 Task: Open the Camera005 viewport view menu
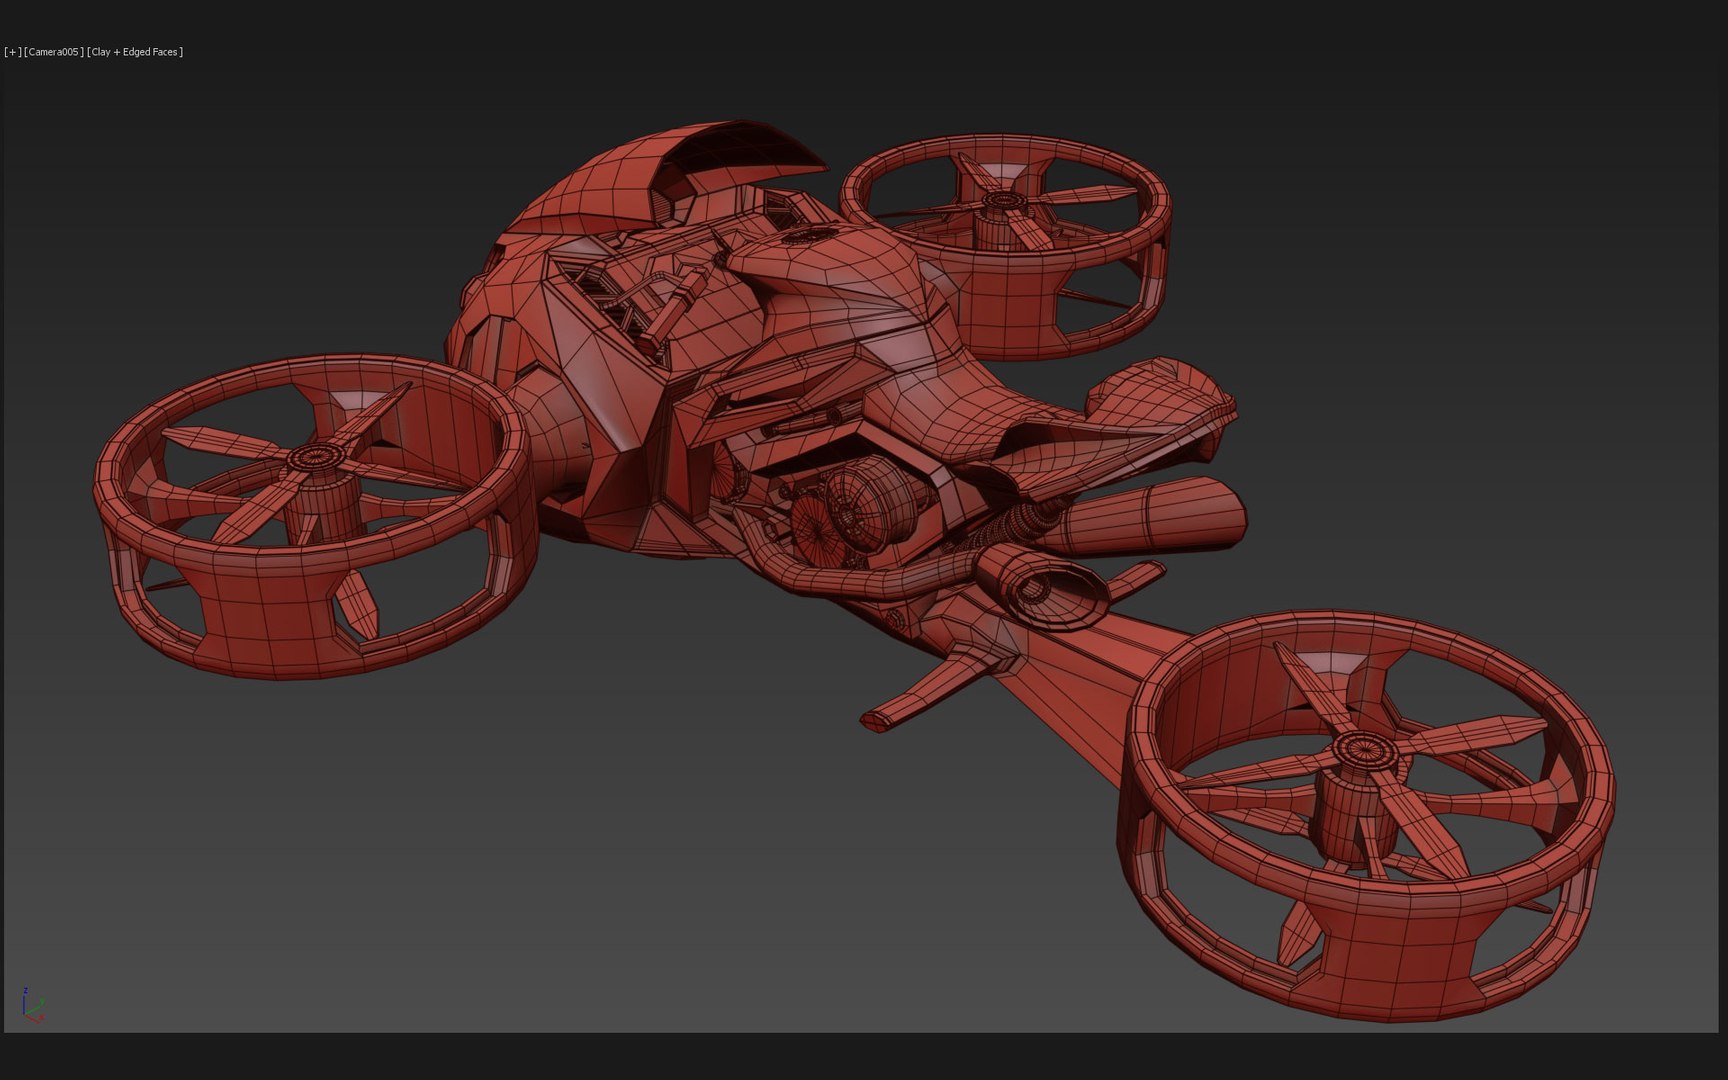pyautogui.click(x=54, y=52)
